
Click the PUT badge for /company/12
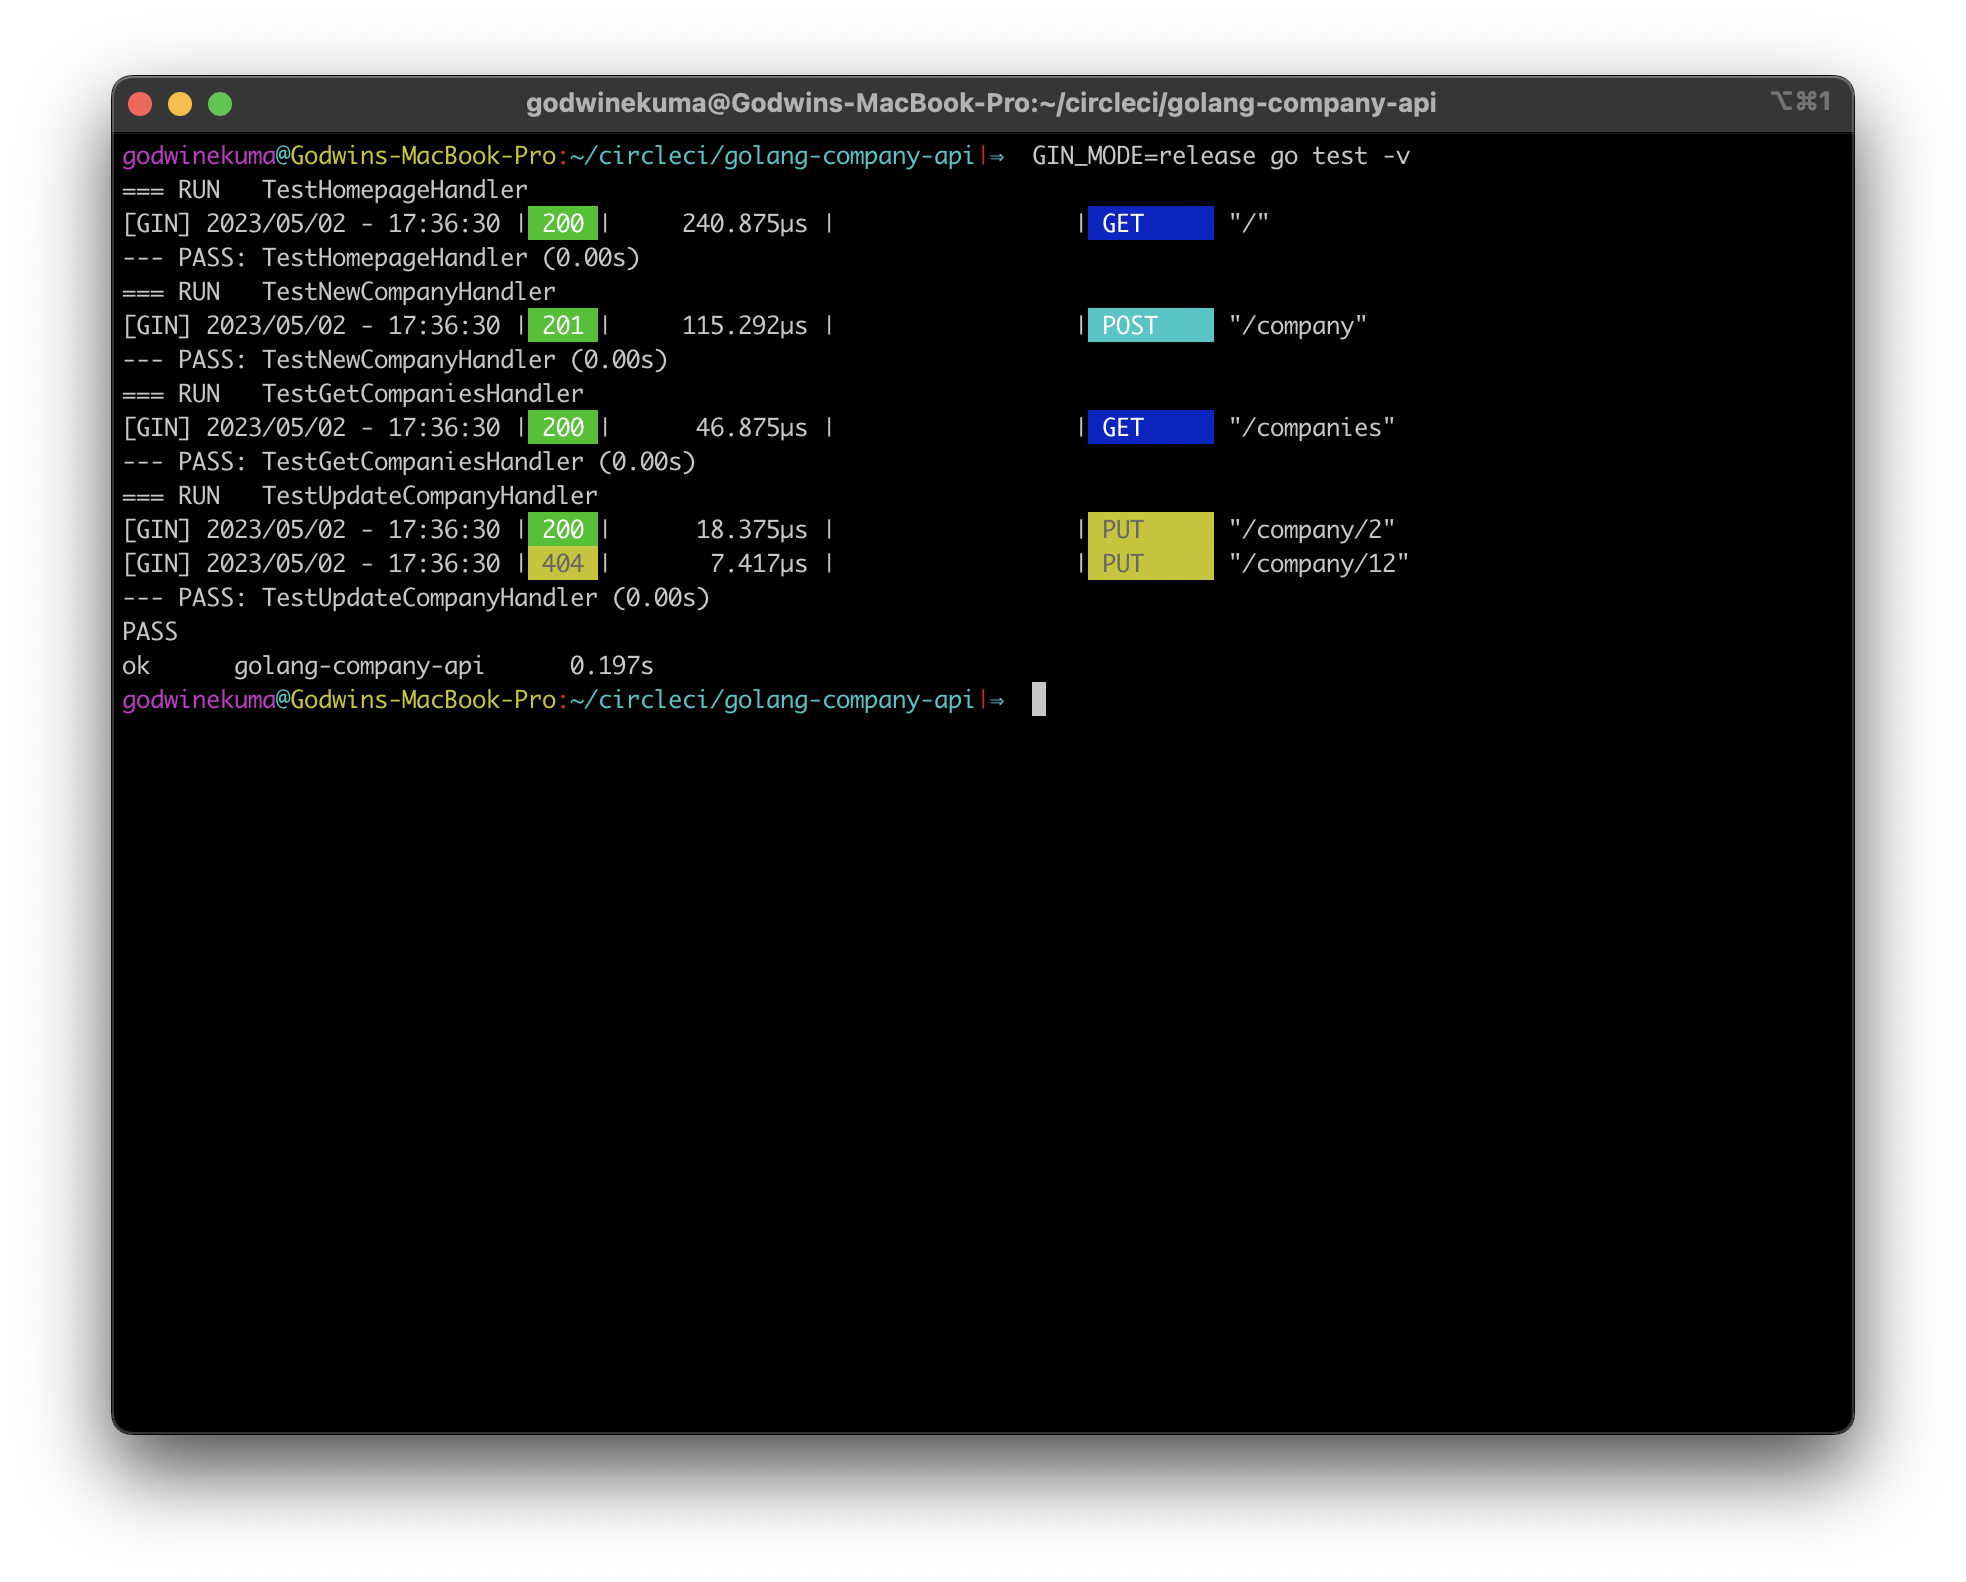tap(1150, 563)
